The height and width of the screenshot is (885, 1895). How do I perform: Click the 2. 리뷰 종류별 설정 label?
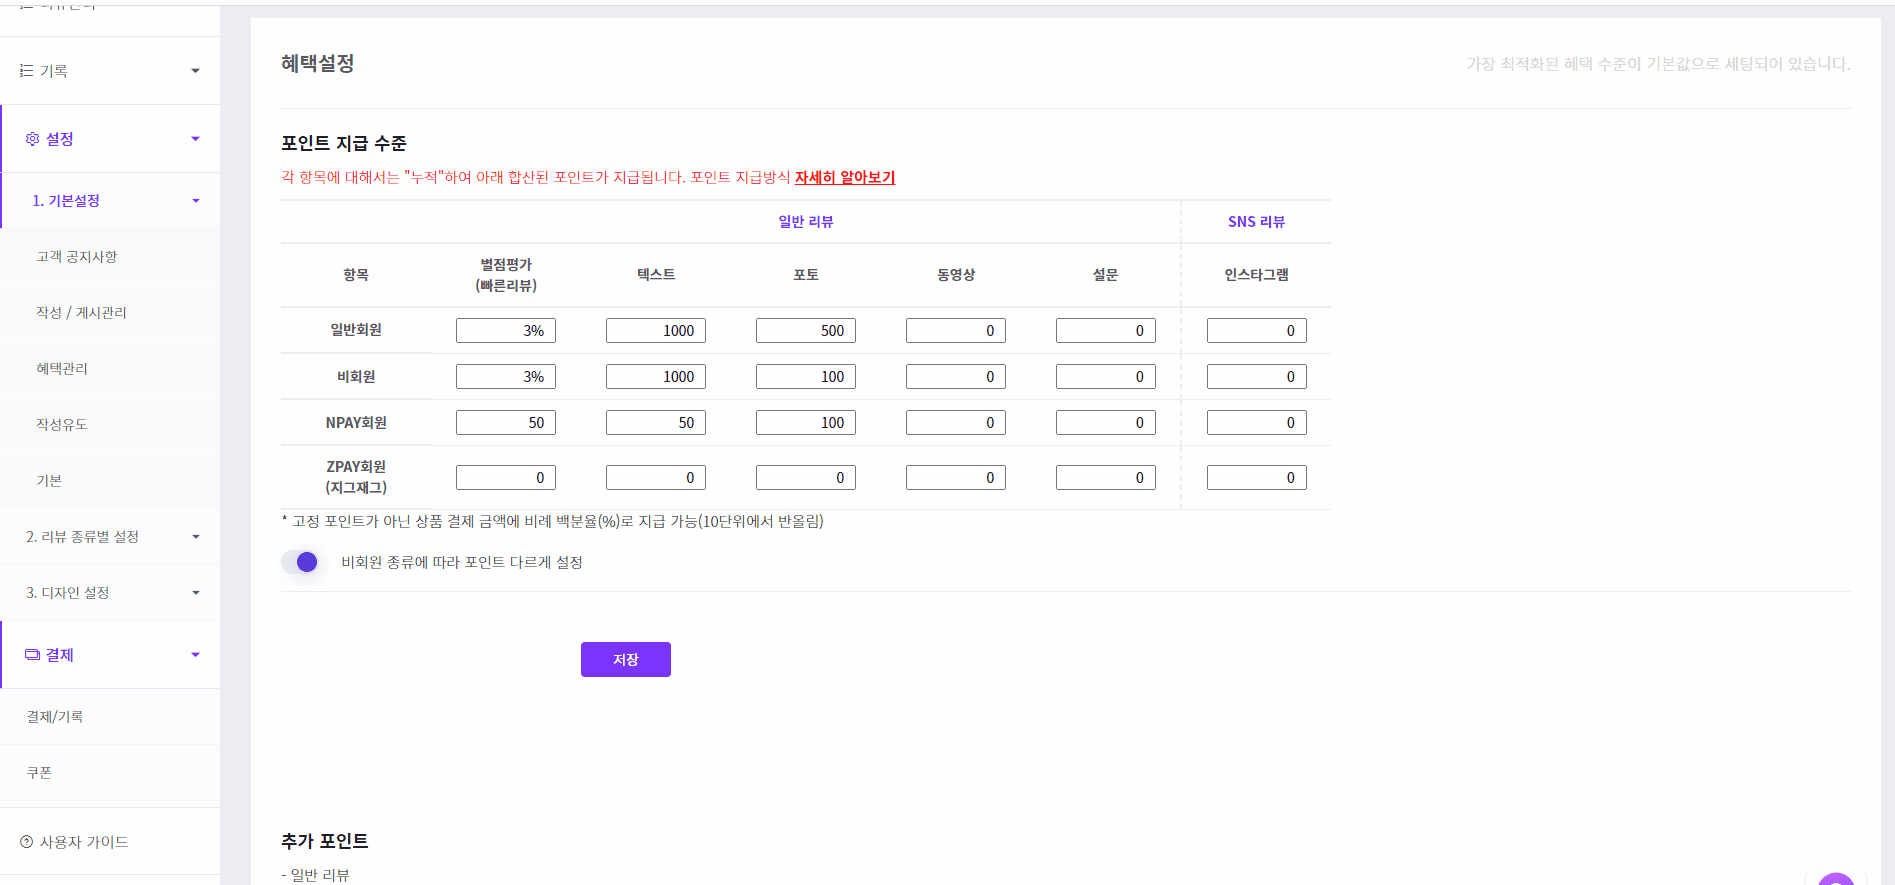(x=82, y=537)
